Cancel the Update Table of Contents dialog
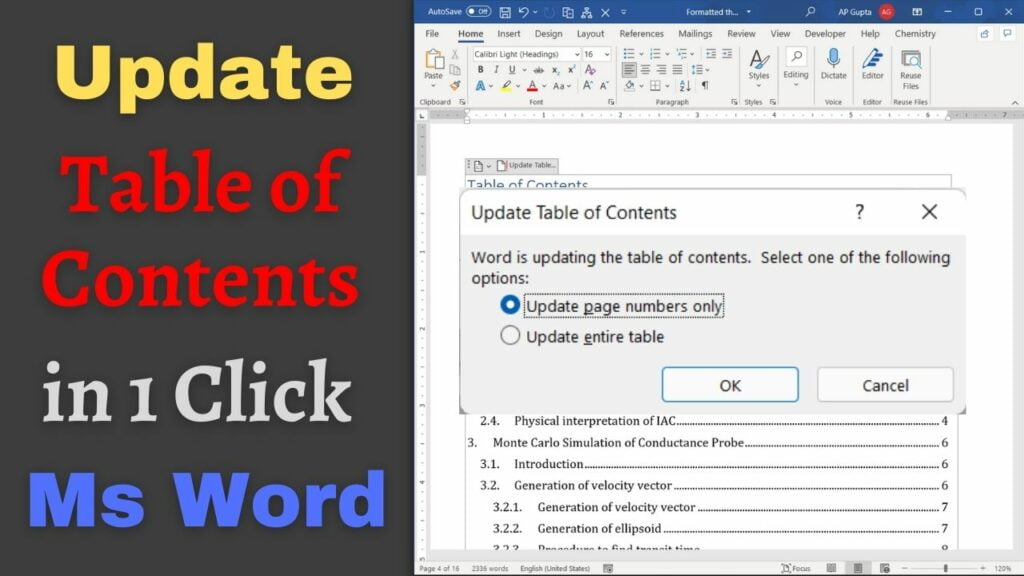Viewport: 1024px width, 576px height. pyautogui.click(x=884, y=385)
